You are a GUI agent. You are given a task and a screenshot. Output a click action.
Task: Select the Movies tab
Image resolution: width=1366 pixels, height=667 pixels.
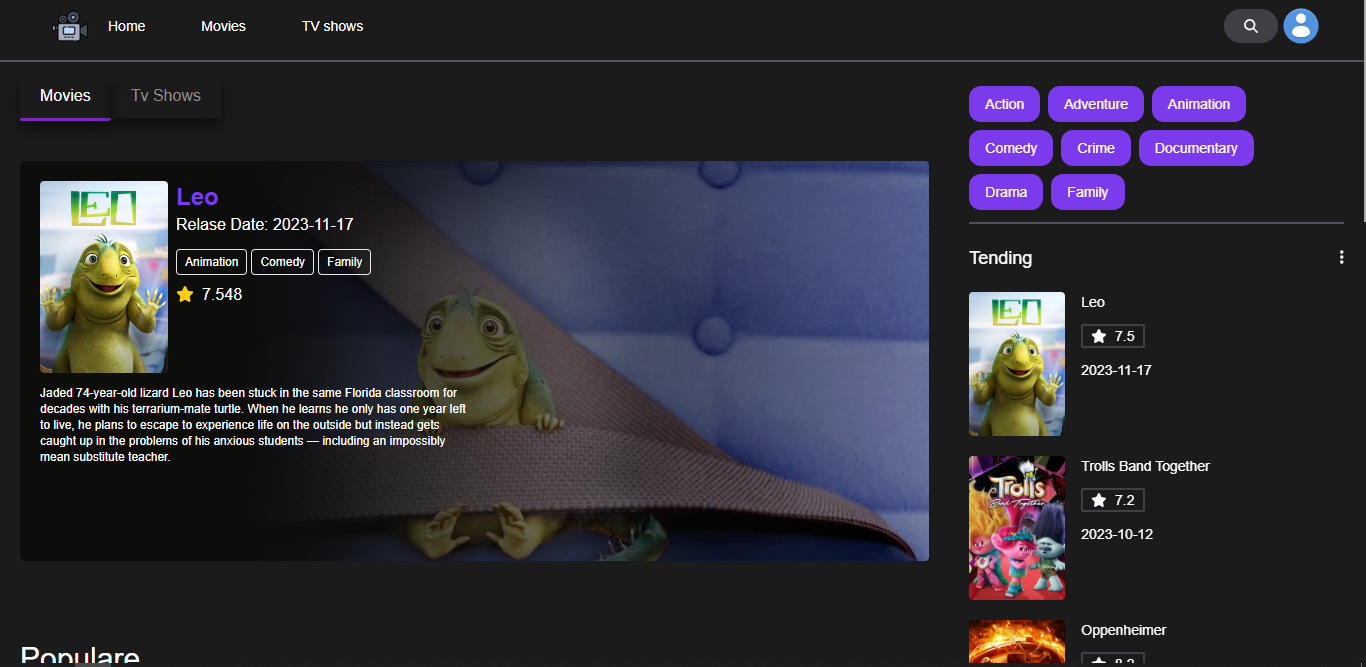coord(65,96)
